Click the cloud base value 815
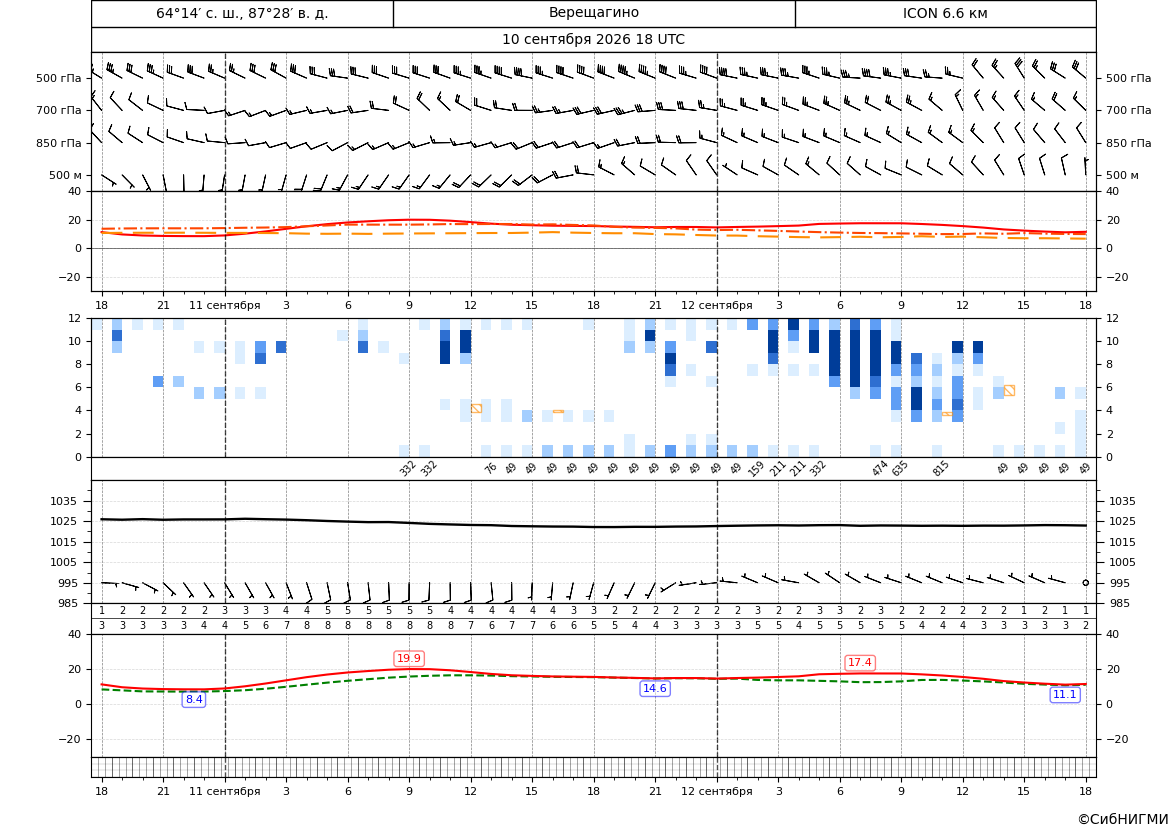This screenshot has height=827, width=1169. (941, 468)
